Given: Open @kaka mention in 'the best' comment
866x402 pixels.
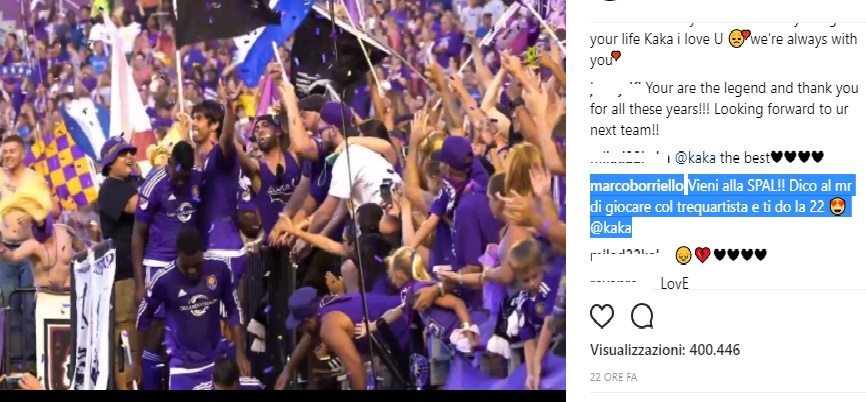Looking at the screenshot, I should click(695, 158).
